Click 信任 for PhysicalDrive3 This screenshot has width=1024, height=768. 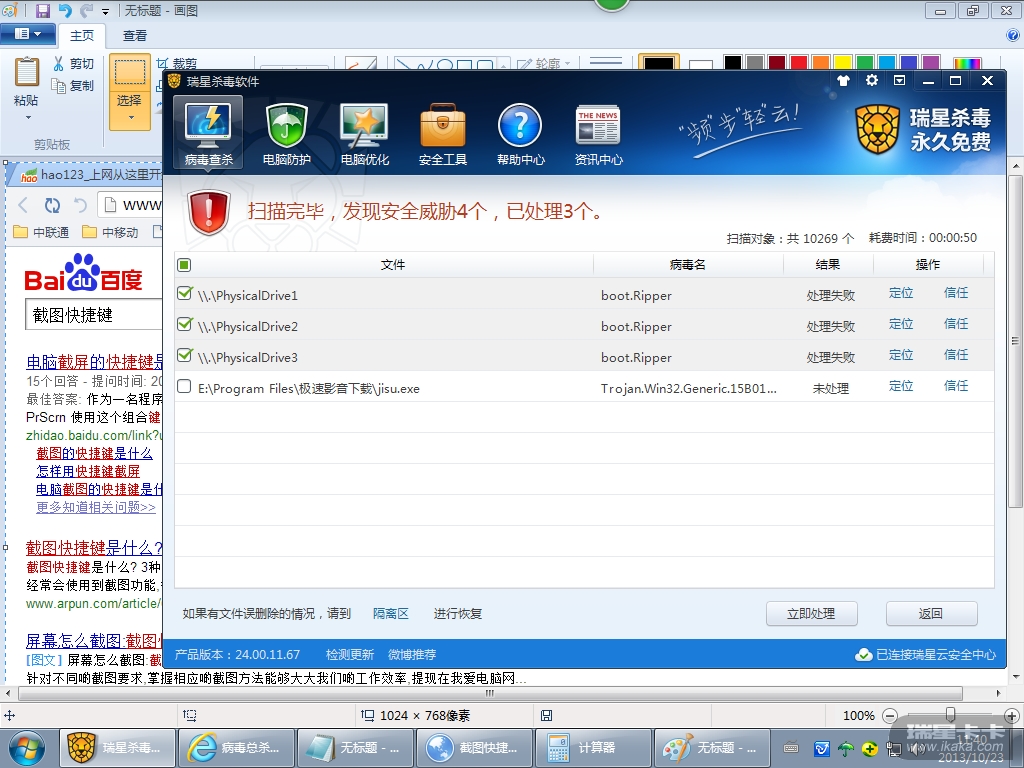(956, 355)
